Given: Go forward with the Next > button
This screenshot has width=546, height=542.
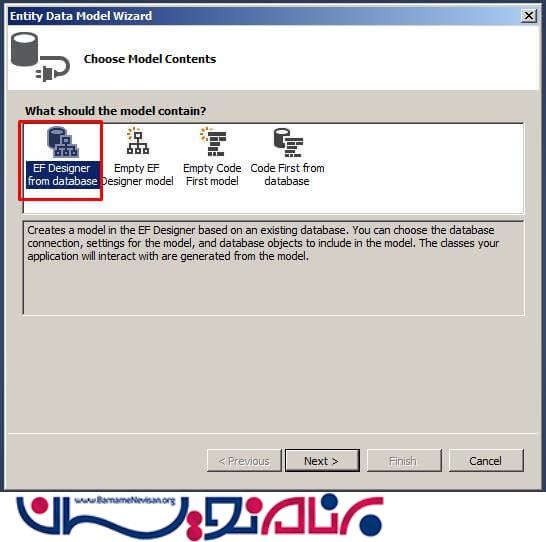Looking at the screenshot, I should click(322, 461).
